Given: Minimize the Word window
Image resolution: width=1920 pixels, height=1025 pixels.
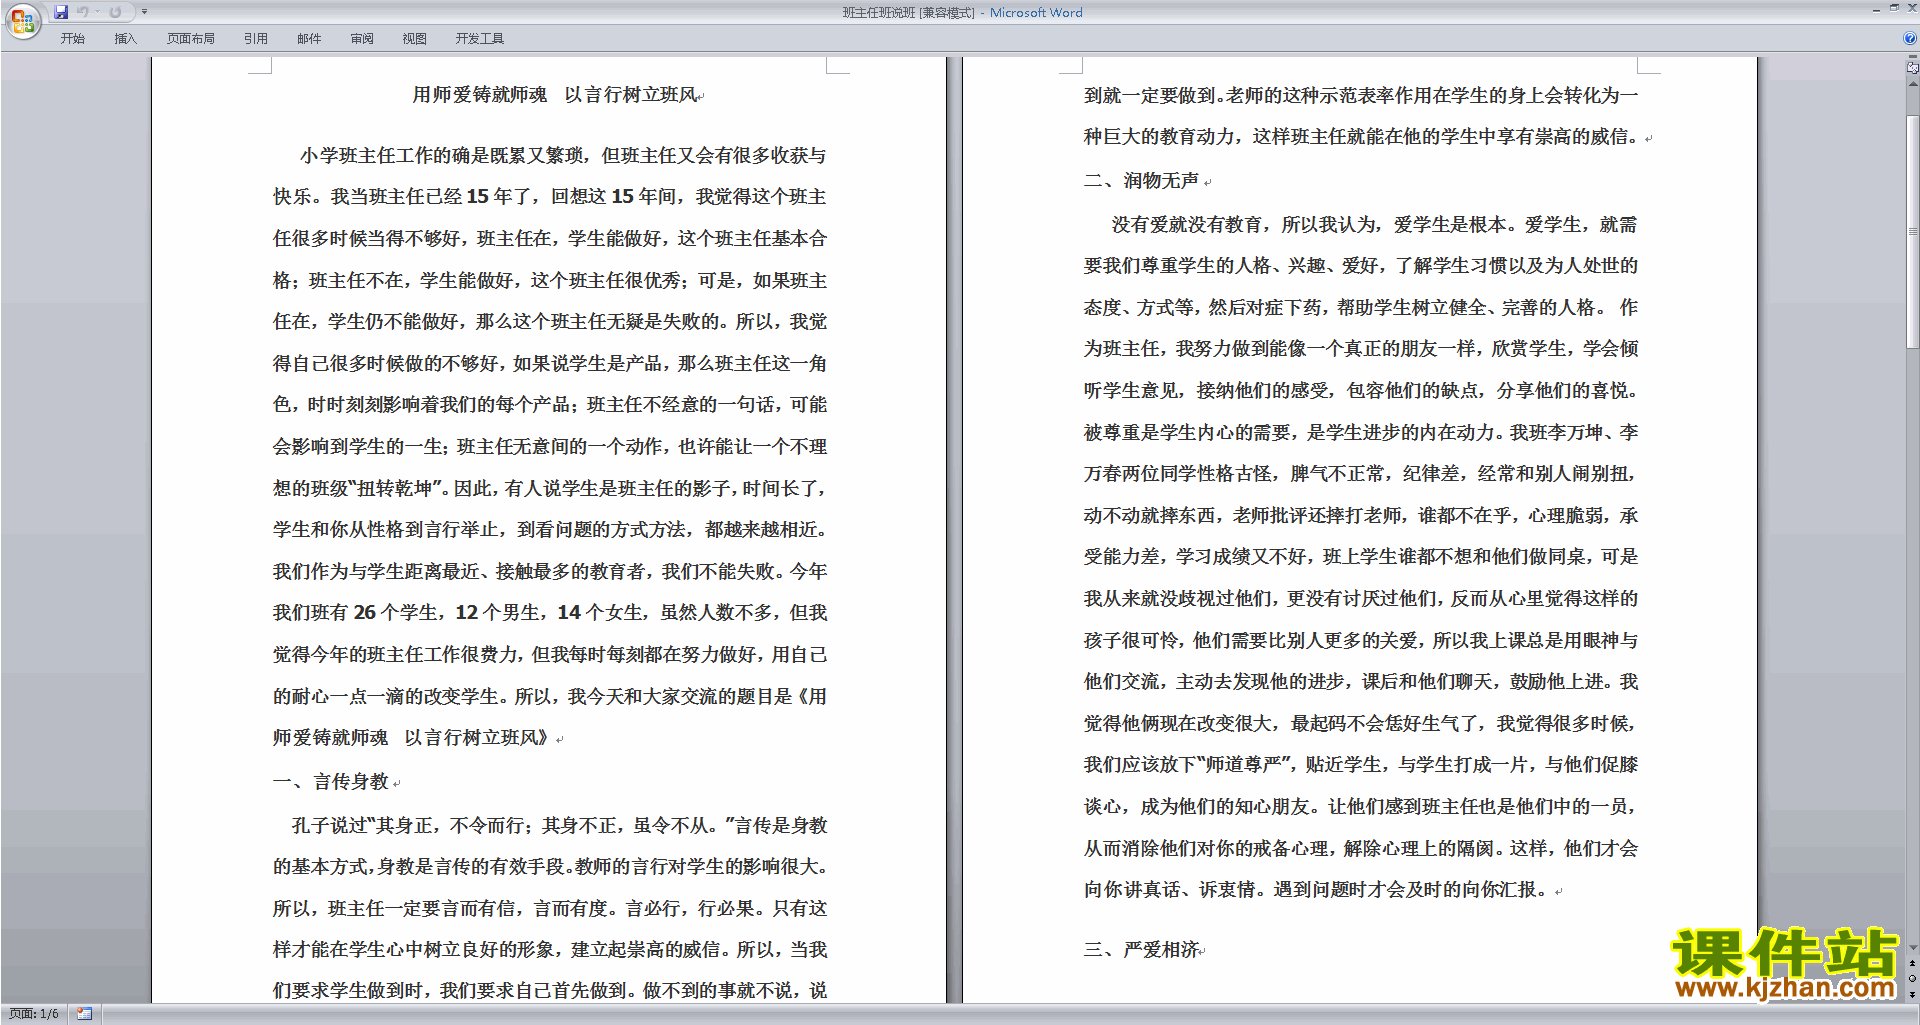Looking at the screenshot, I should [1876, 9].
